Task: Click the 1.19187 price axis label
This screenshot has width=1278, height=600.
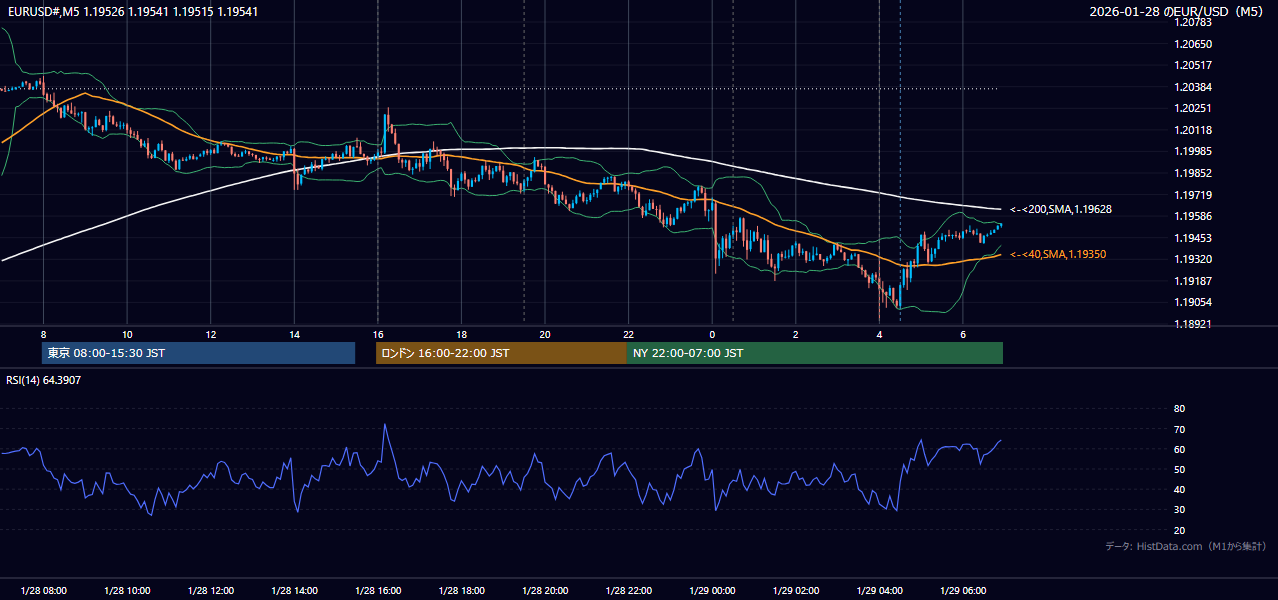Action: (1193, 281)
